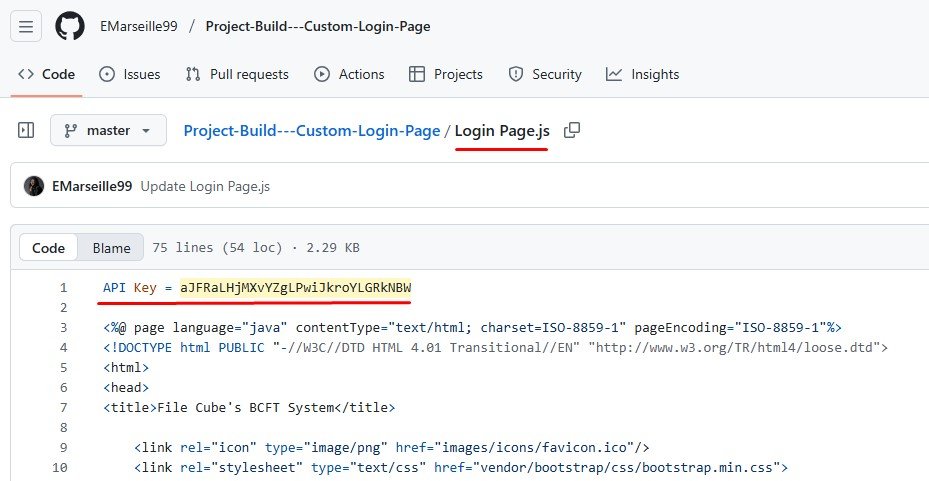Viewport: 929px width, 481px height.
Task: Click the Pull requests branch icon
Action: 193,75
